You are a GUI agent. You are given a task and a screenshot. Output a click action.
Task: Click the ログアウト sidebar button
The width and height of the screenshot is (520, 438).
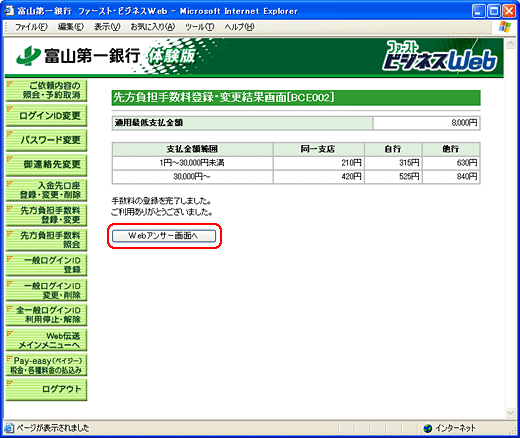point(46,390)
